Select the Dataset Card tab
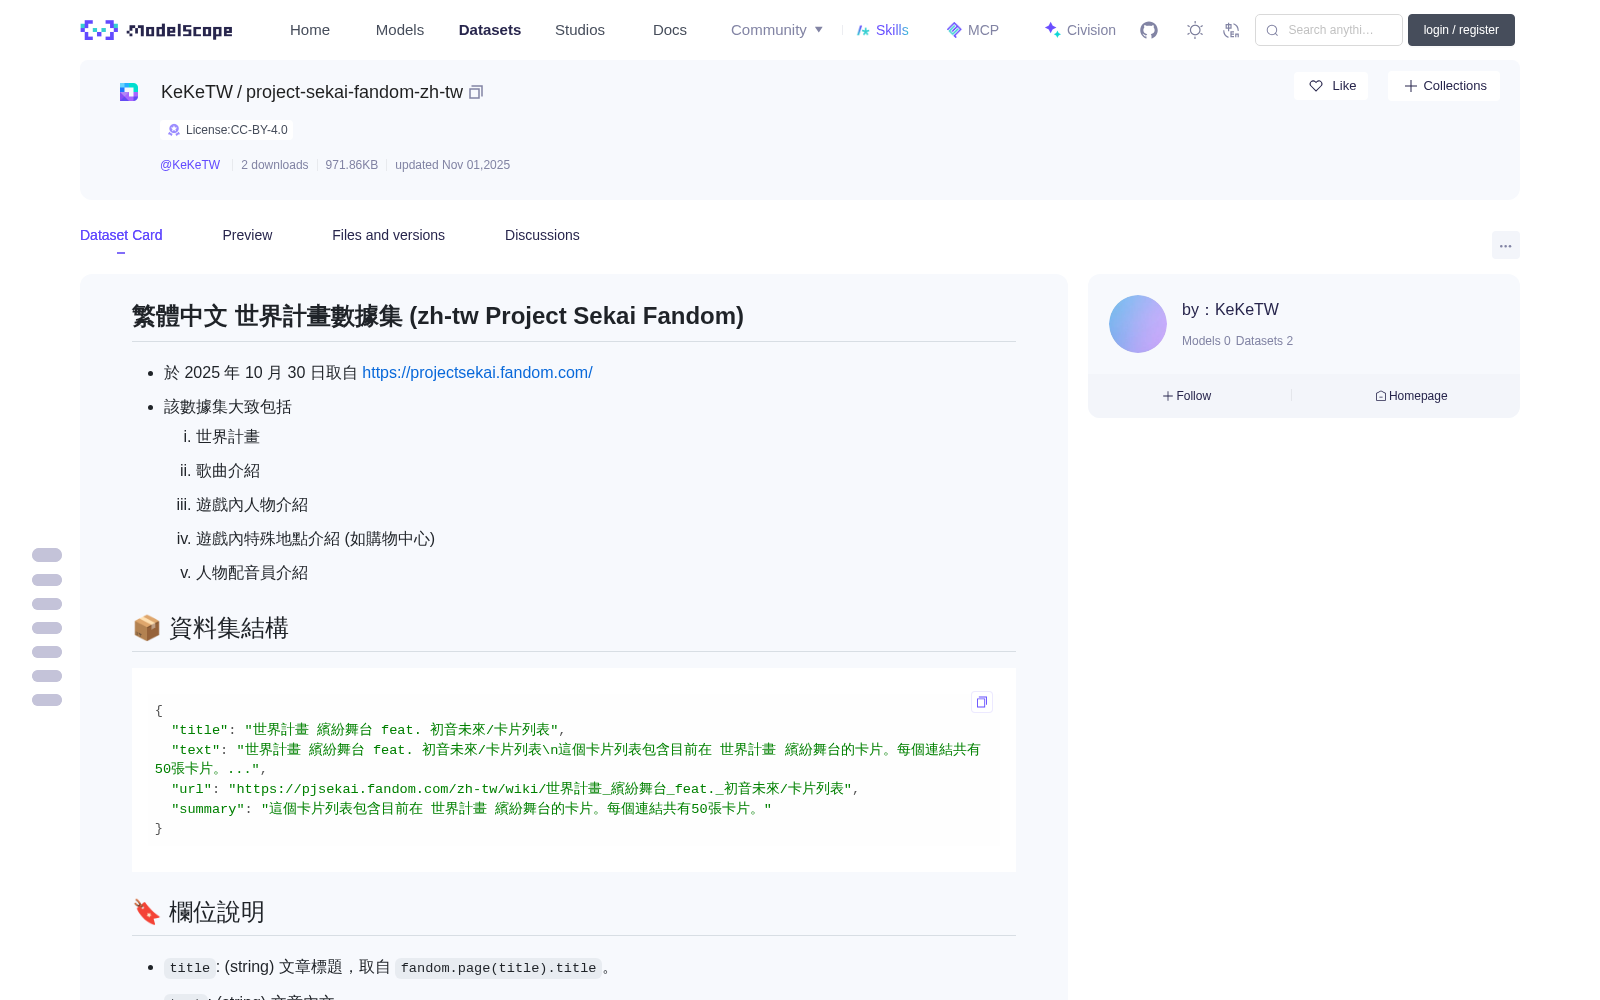 pos(121,235)
